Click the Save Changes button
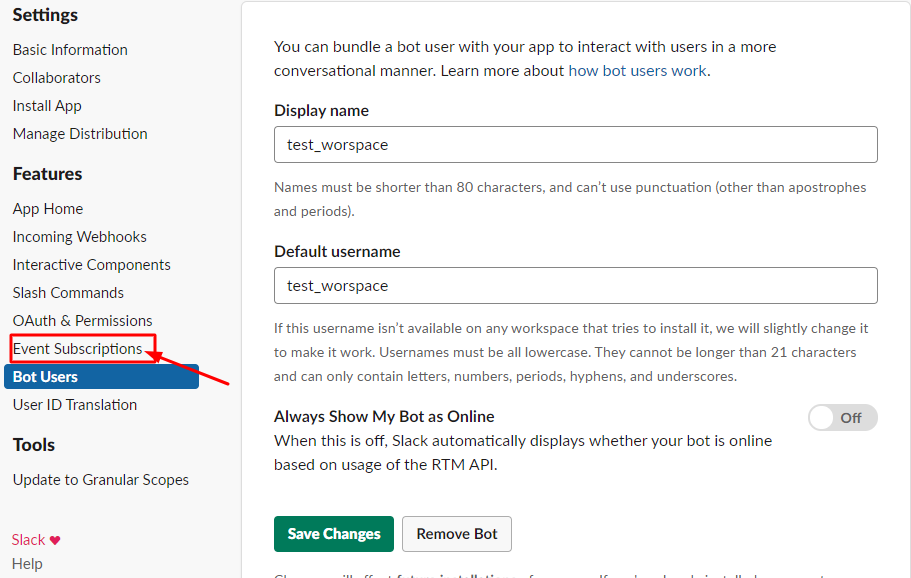 pos(334,534)
